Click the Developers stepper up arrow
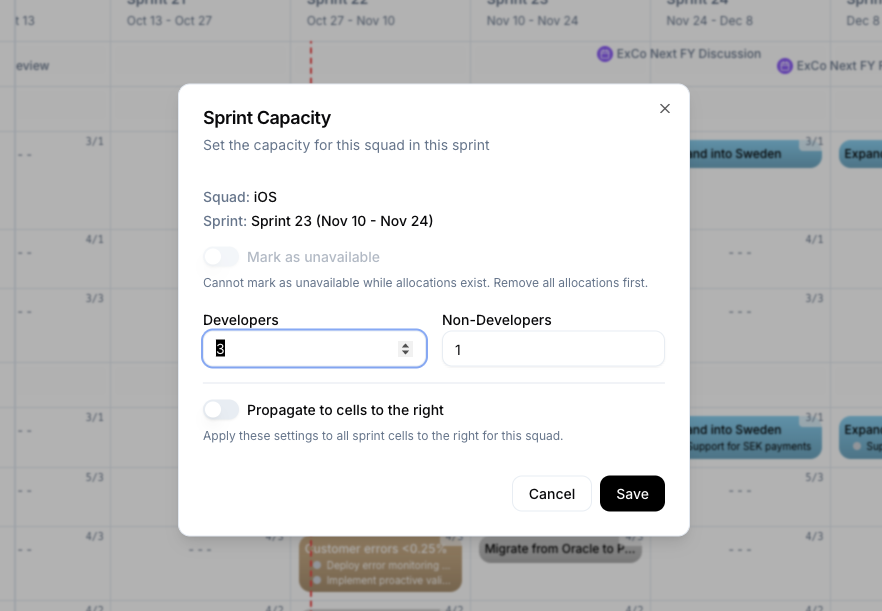The image size is (882, 611). [405, 344]
